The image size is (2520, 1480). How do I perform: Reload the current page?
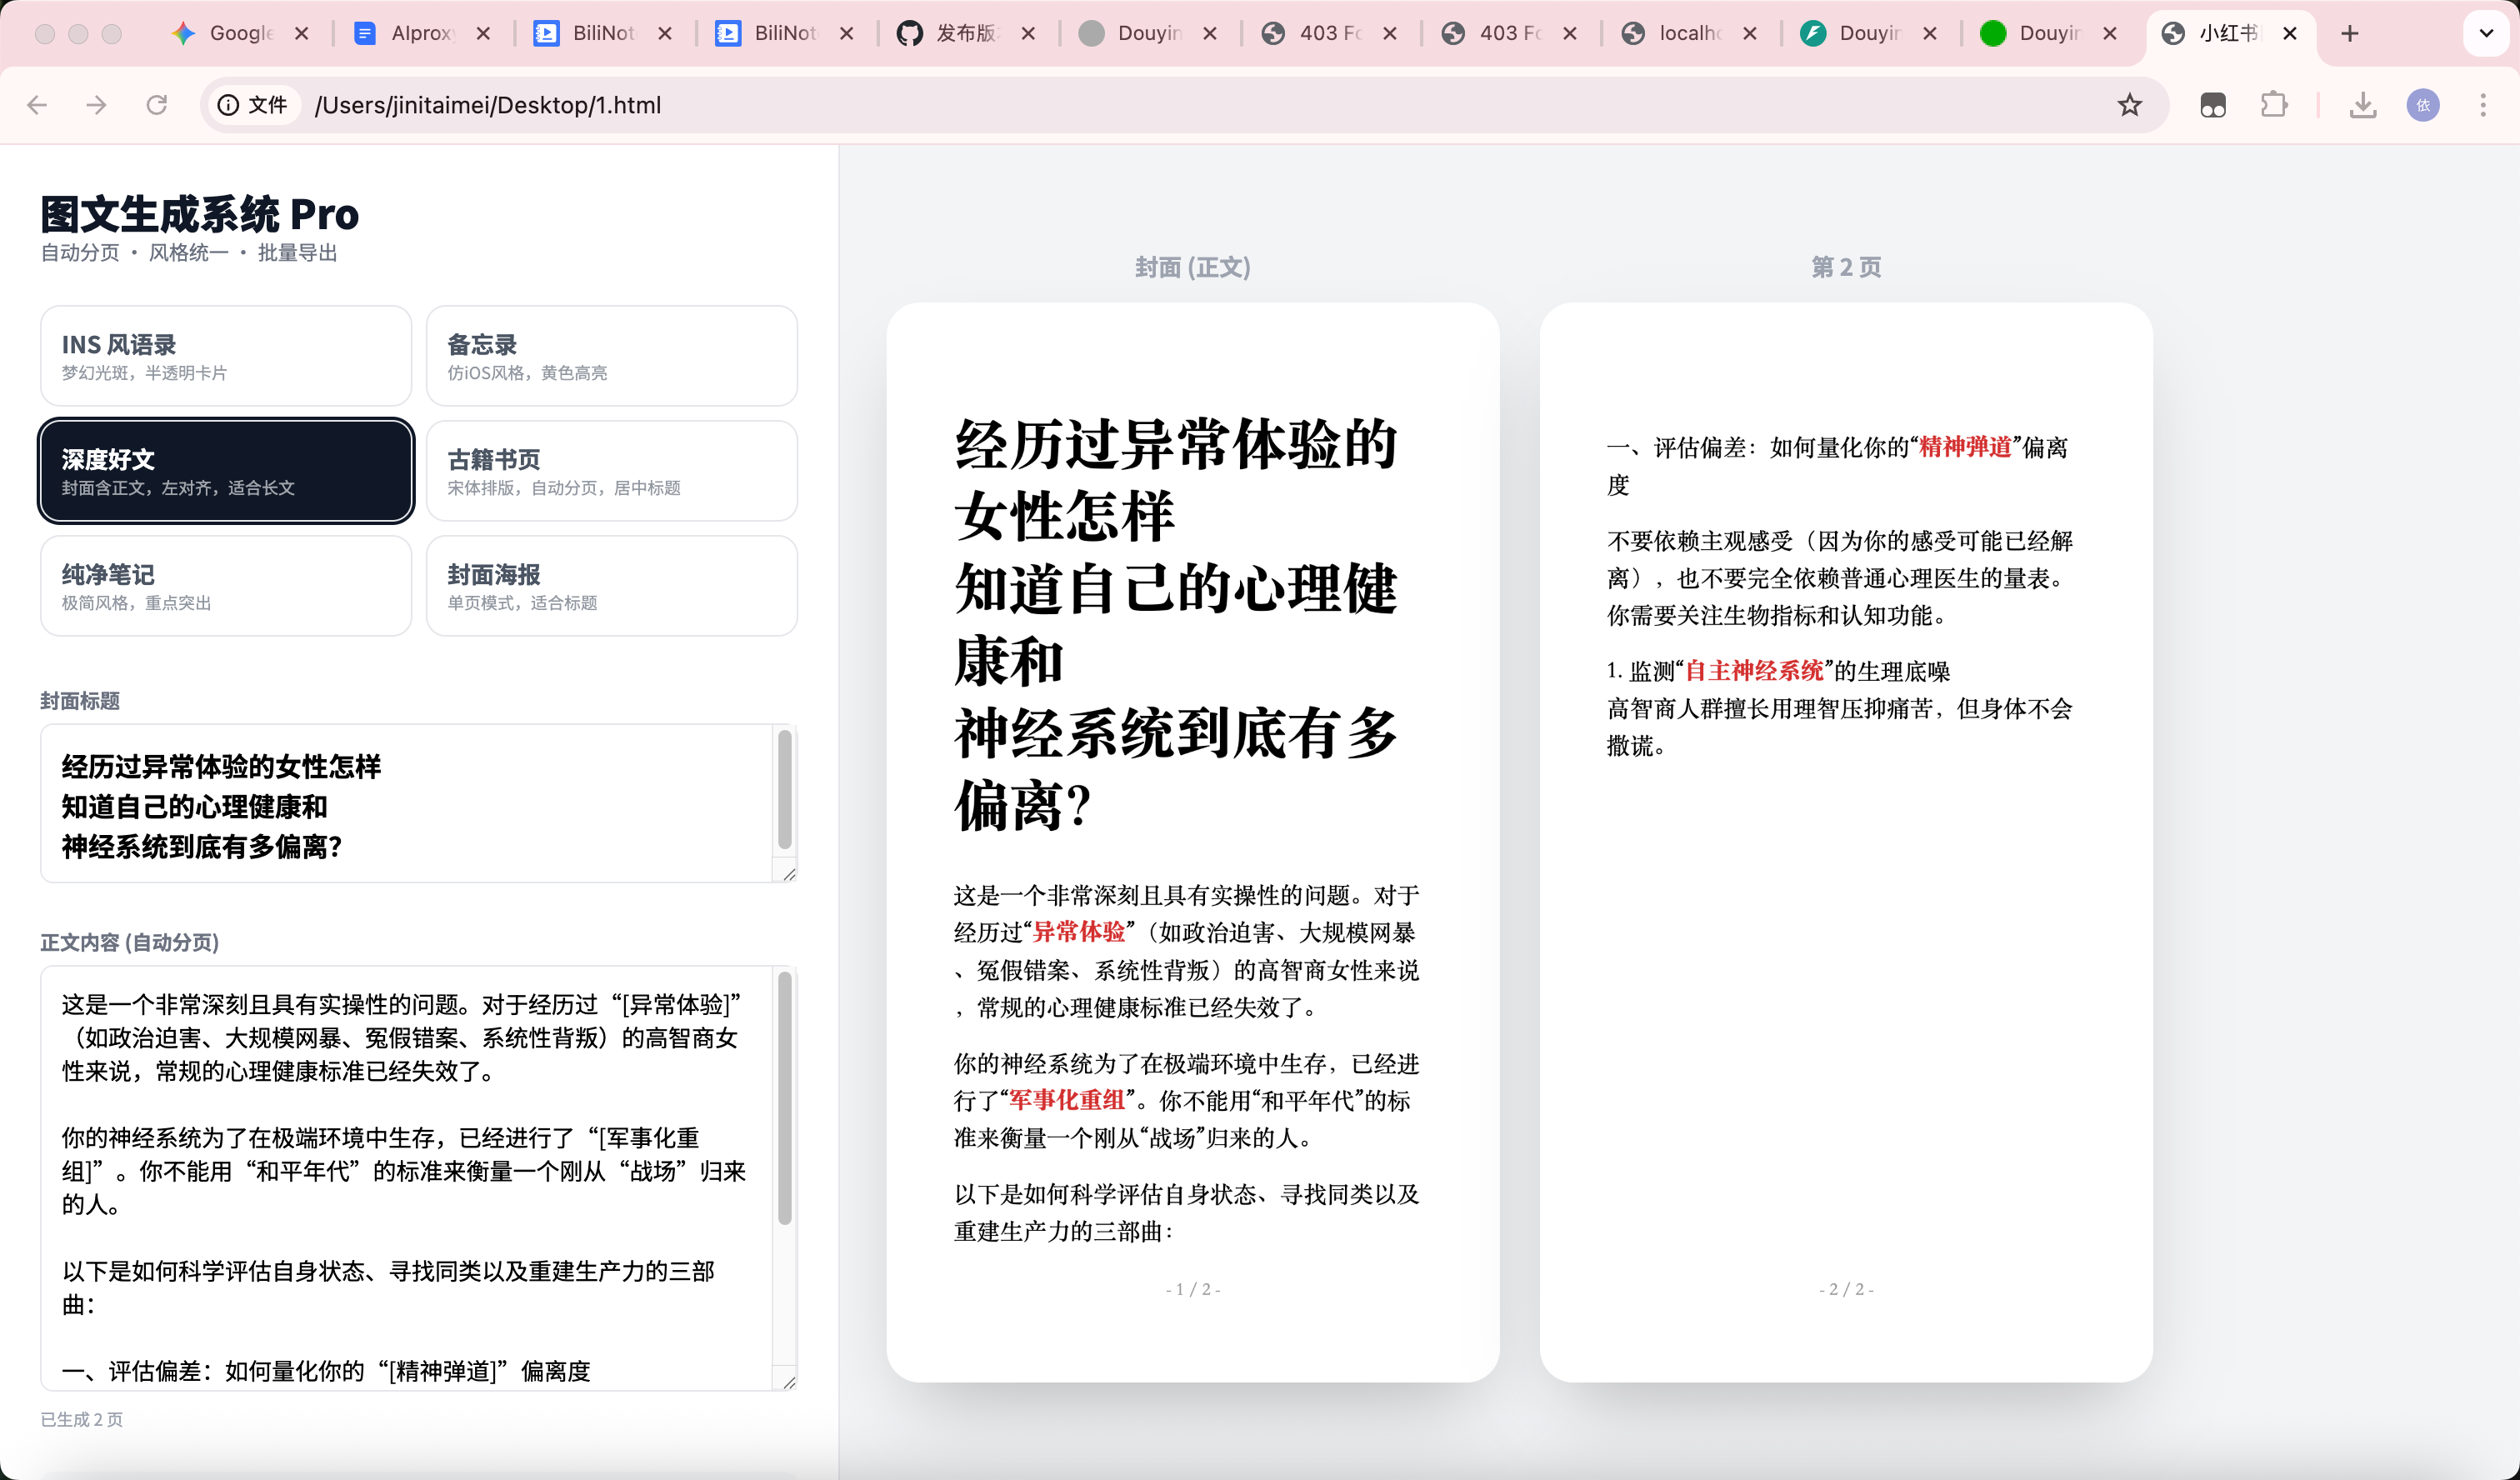(157, 105)
